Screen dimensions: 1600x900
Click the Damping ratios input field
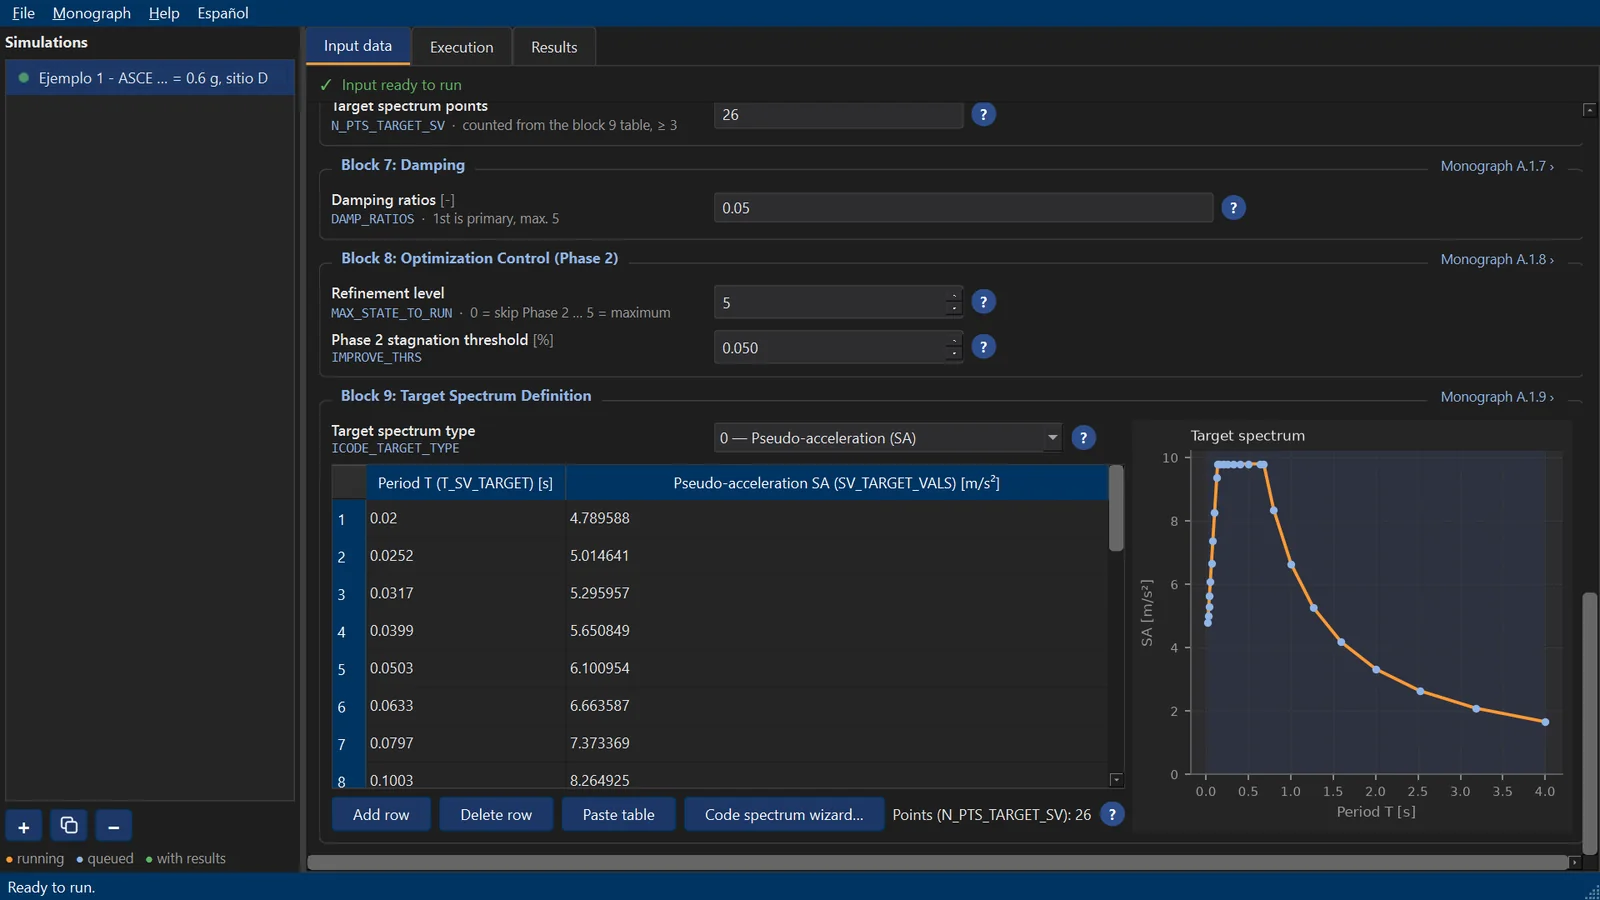[963, 208]
